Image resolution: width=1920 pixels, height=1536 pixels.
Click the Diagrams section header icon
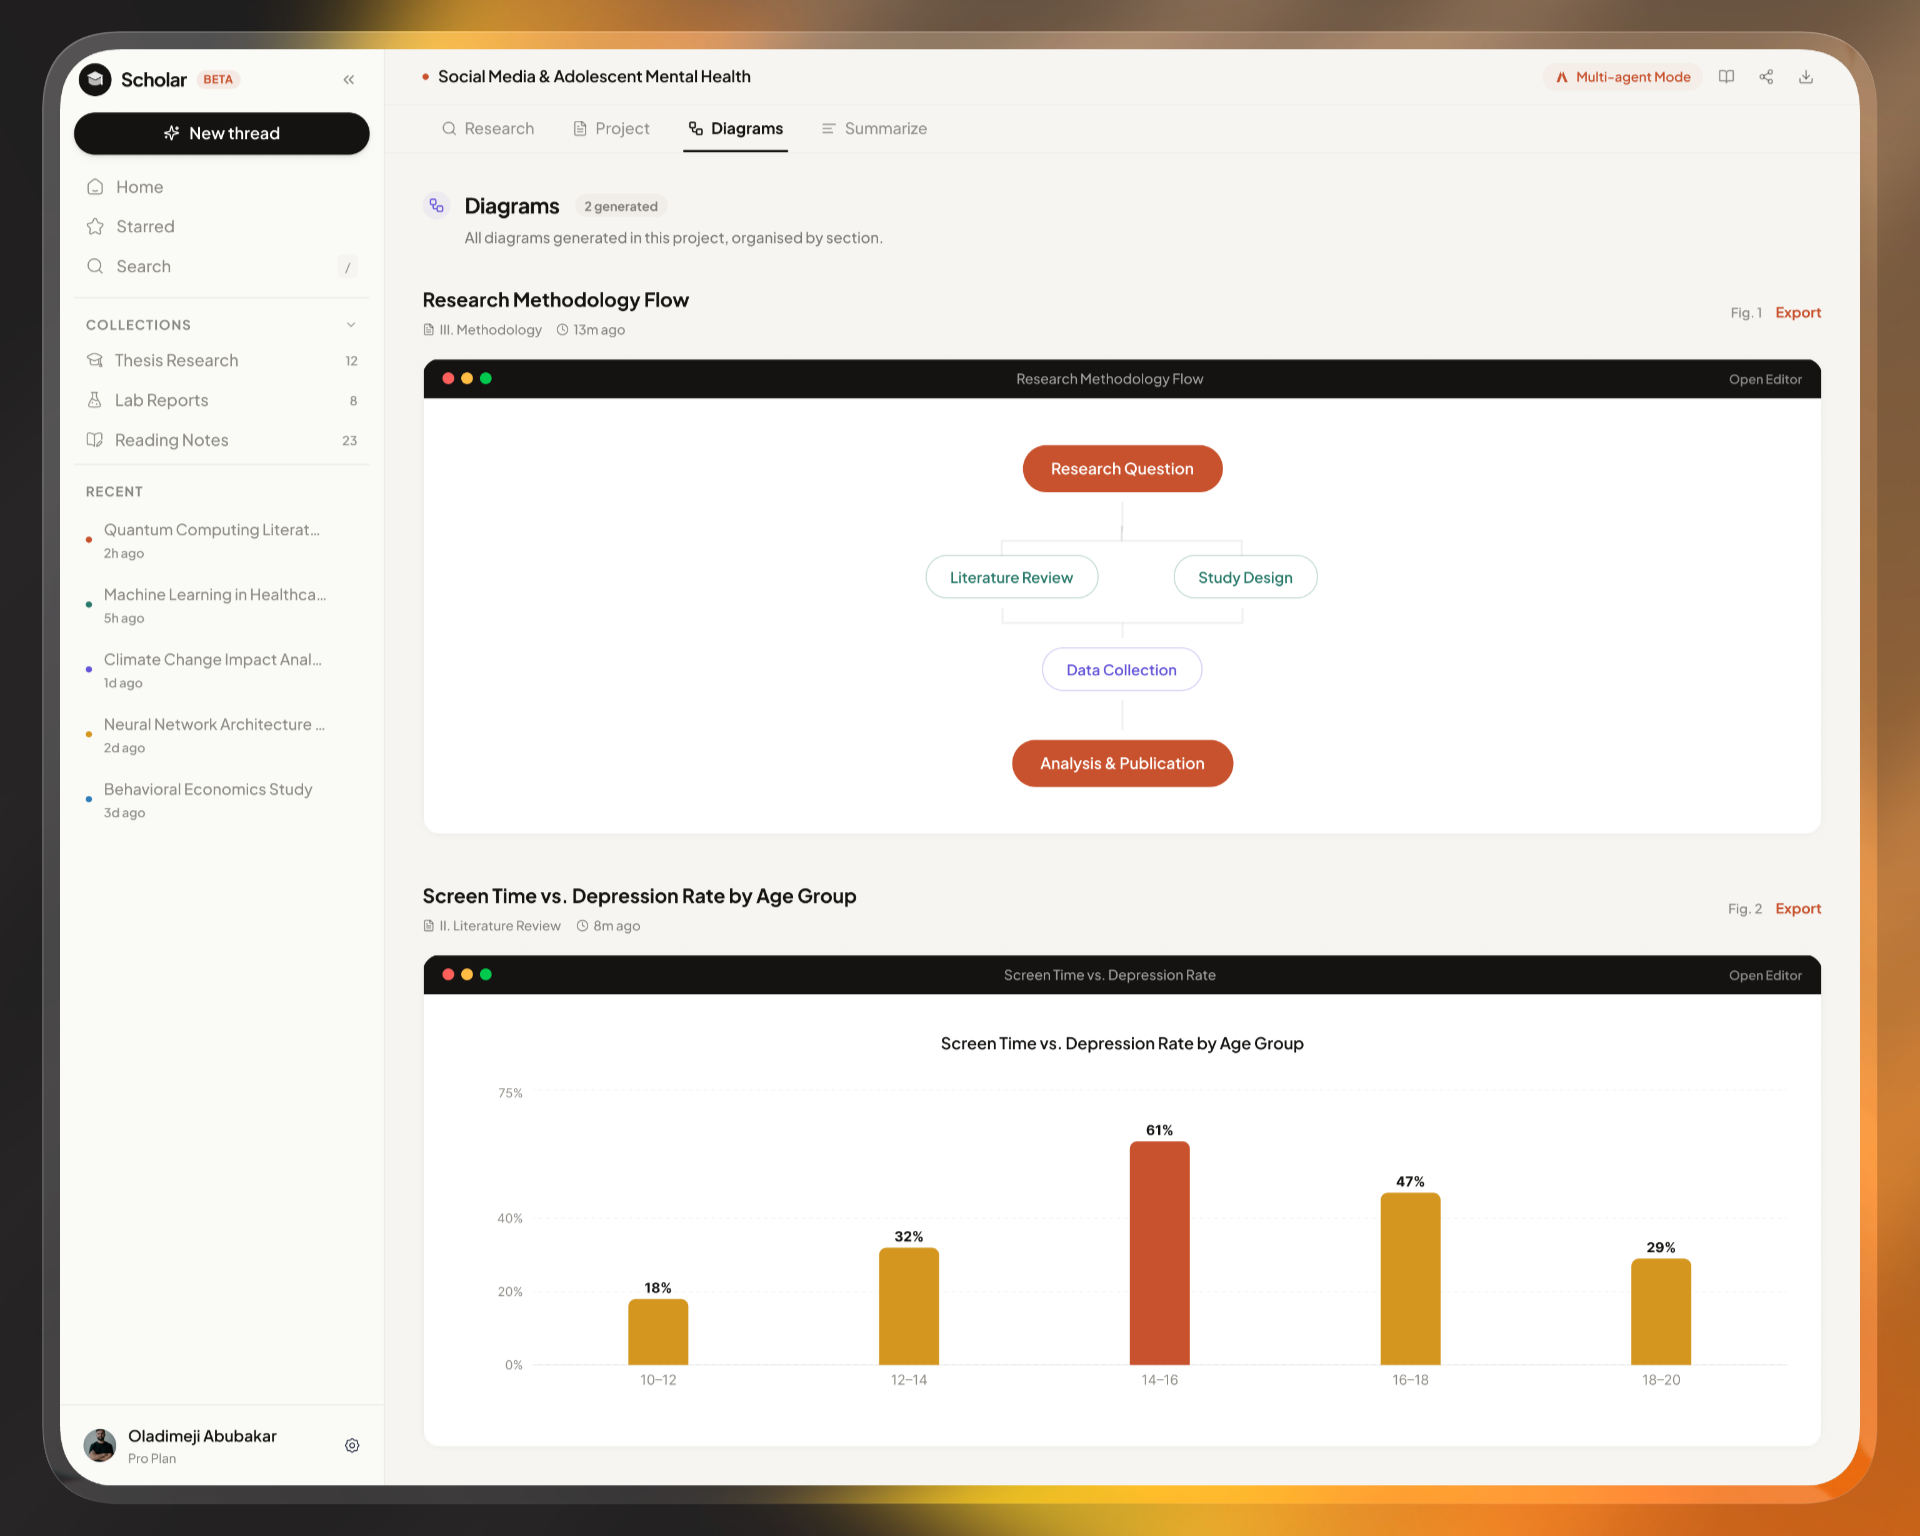(x=437, y=206)
